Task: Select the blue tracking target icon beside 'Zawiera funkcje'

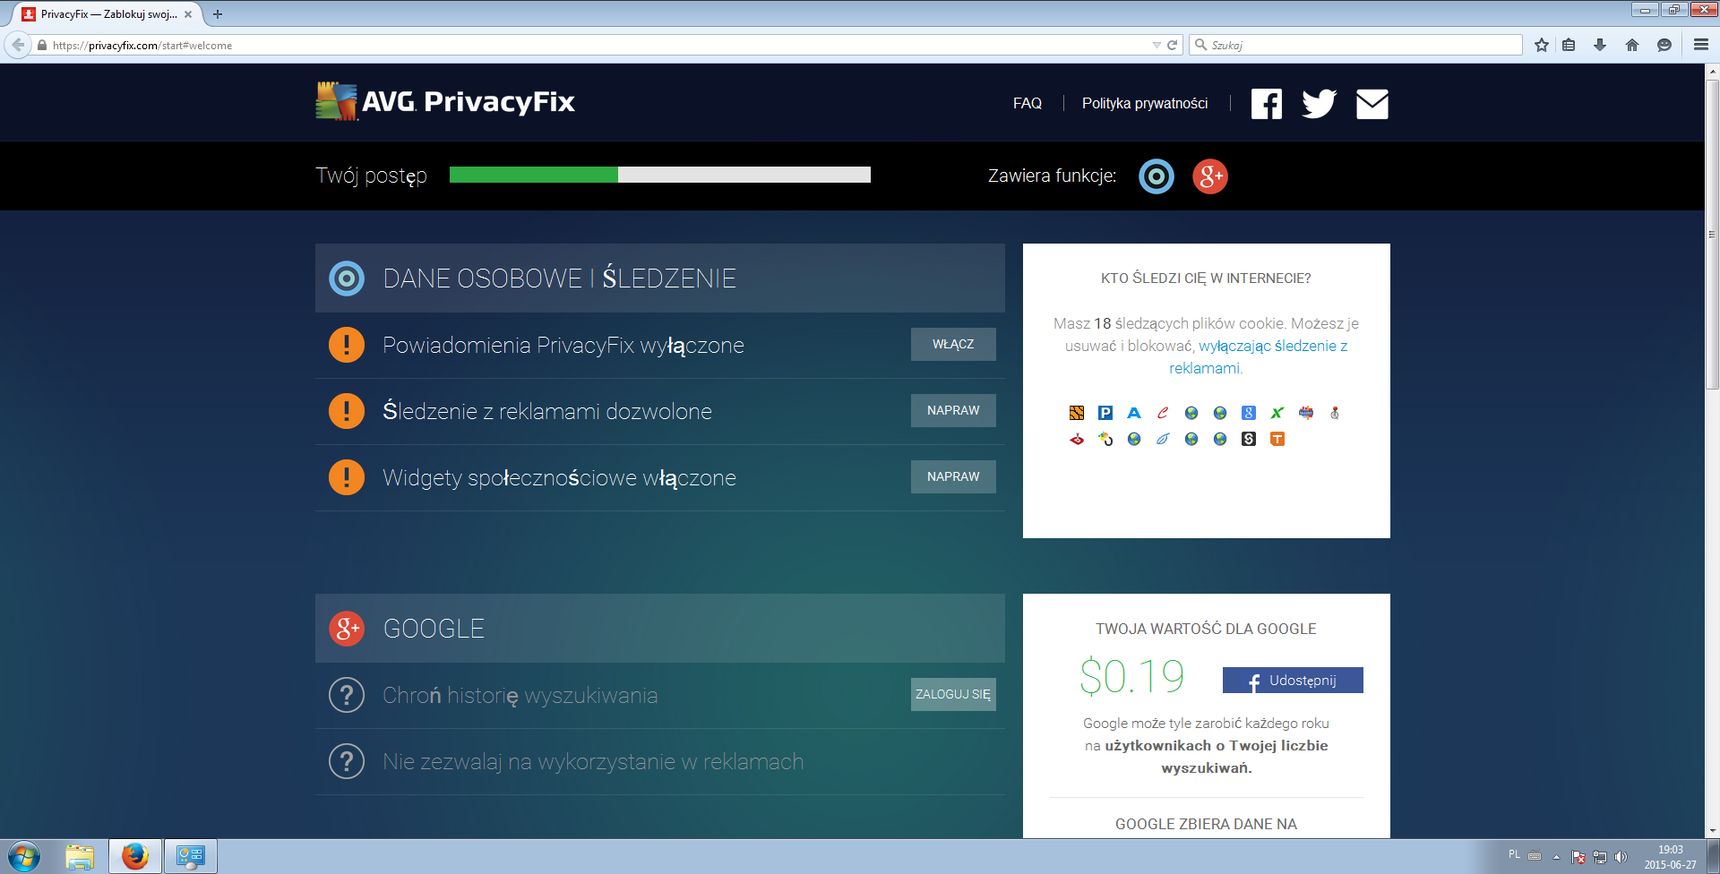Action: 1156,176
